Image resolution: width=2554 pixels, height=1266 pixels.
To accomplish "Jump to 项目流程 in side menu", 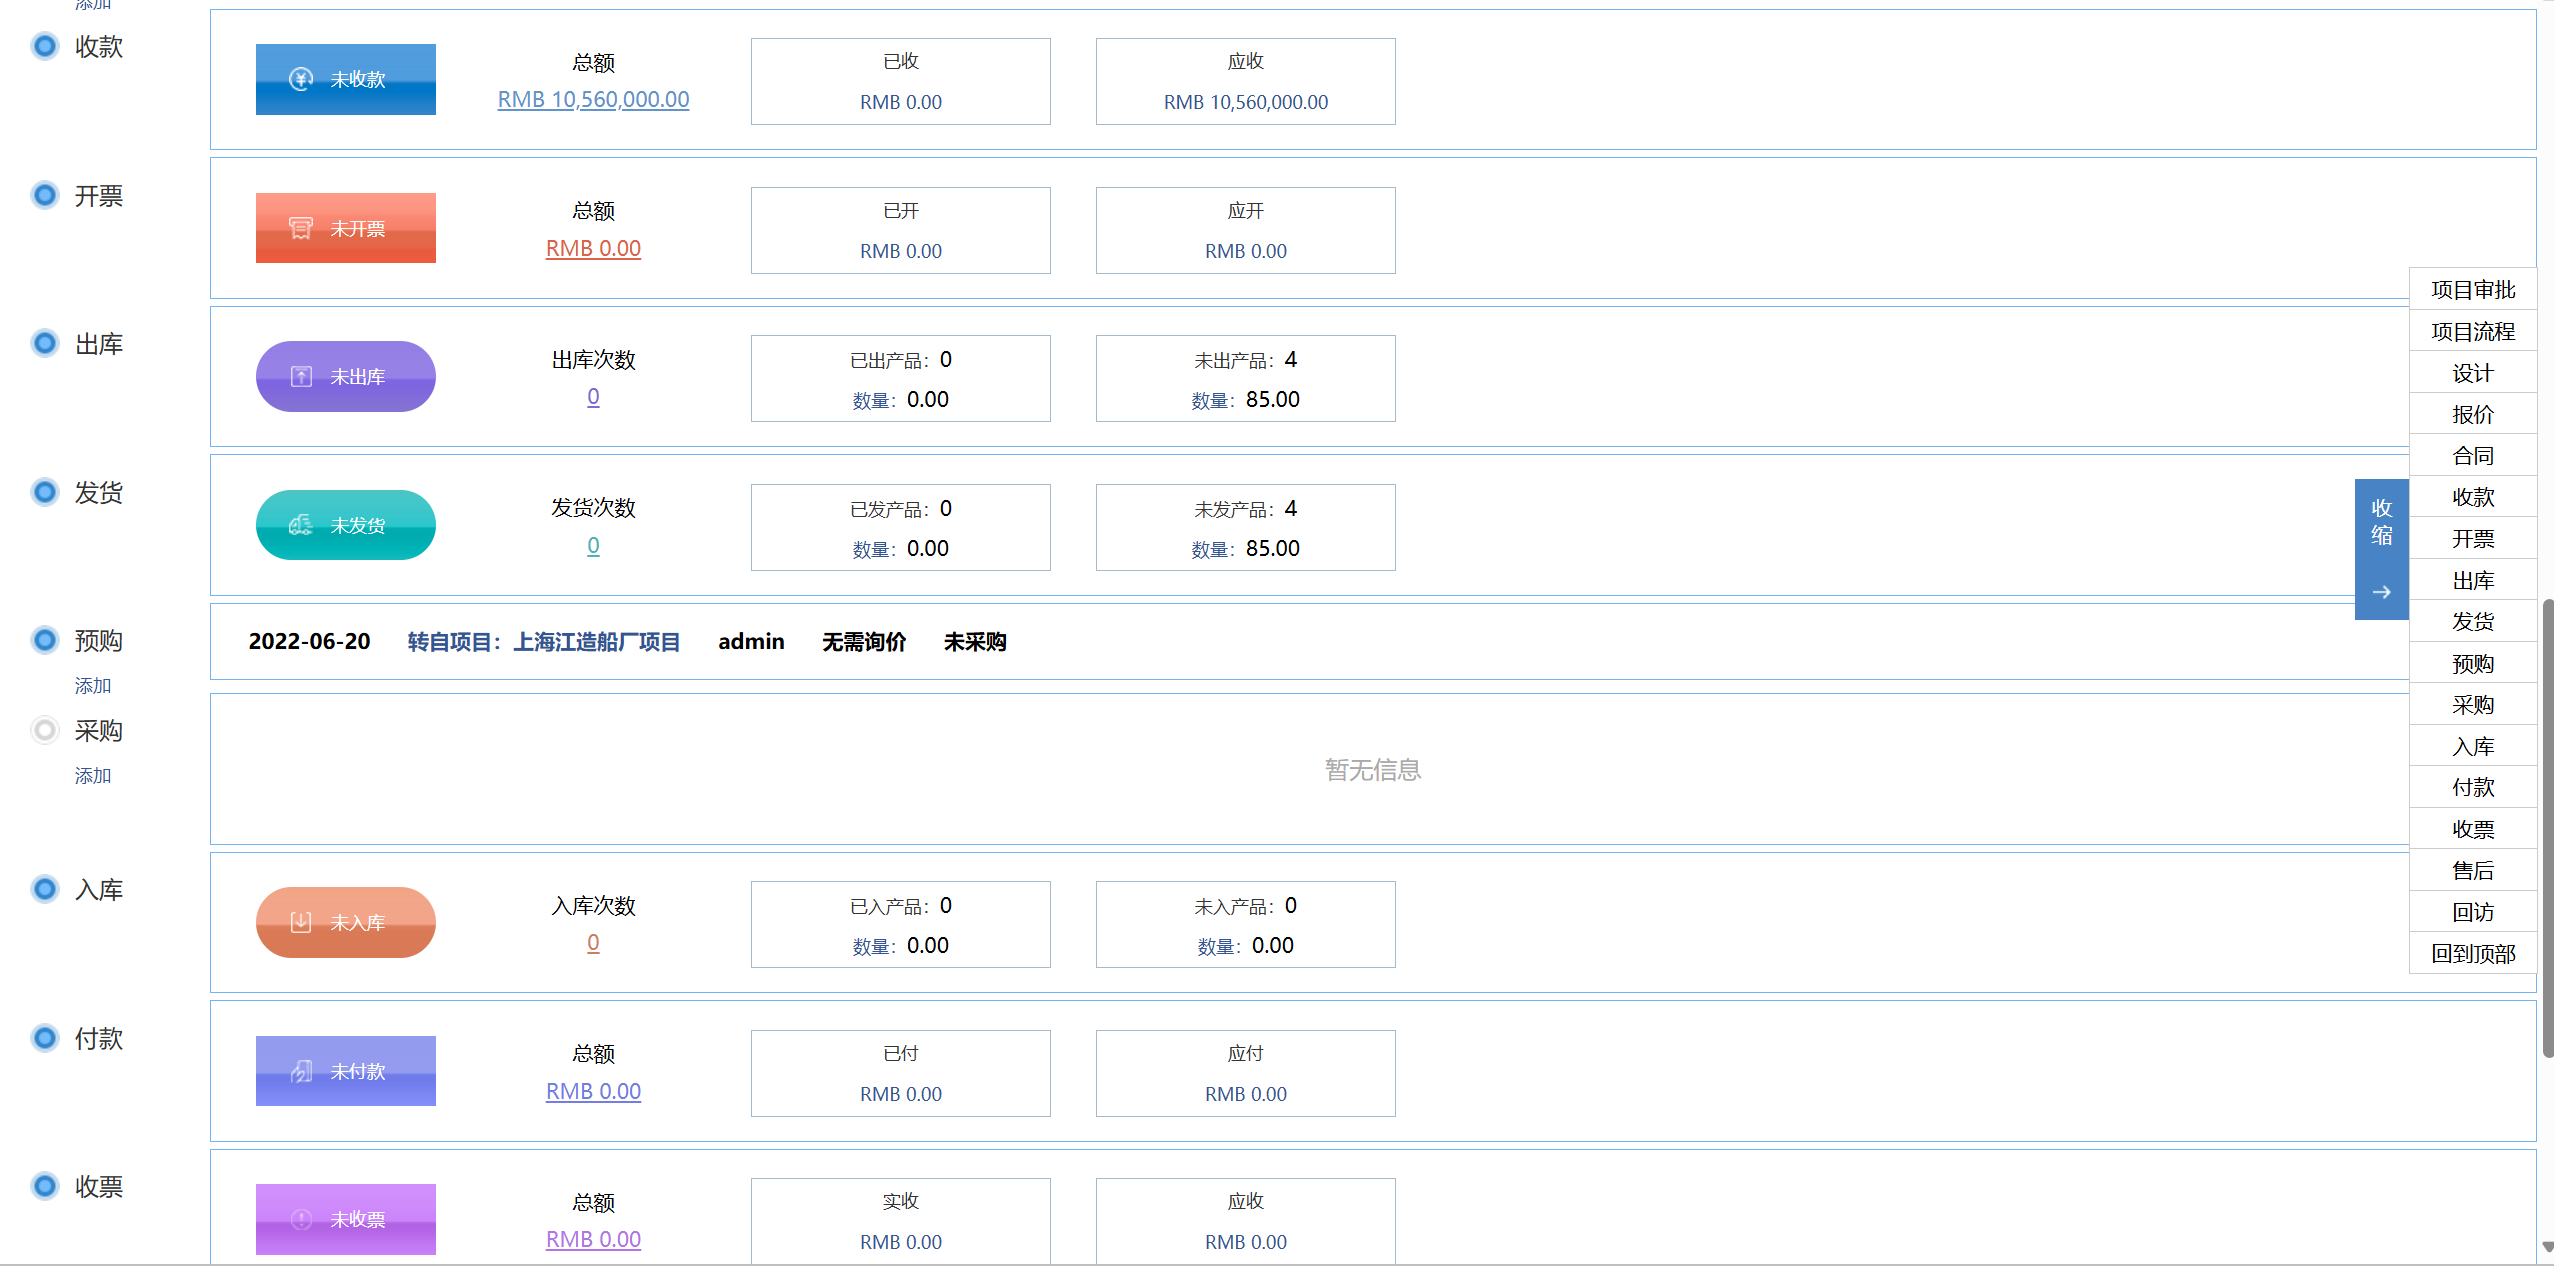I will coord(2473,331).
